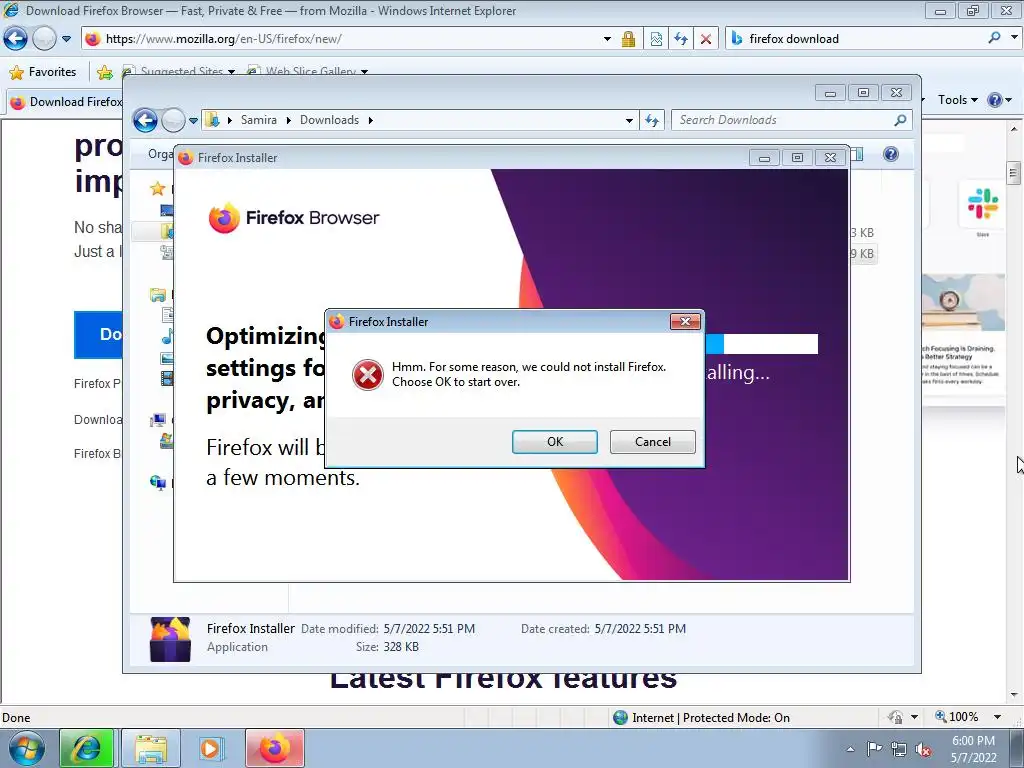
Task: Click the Computer icon in Explorer navigation pane
Action: [158, 420]
